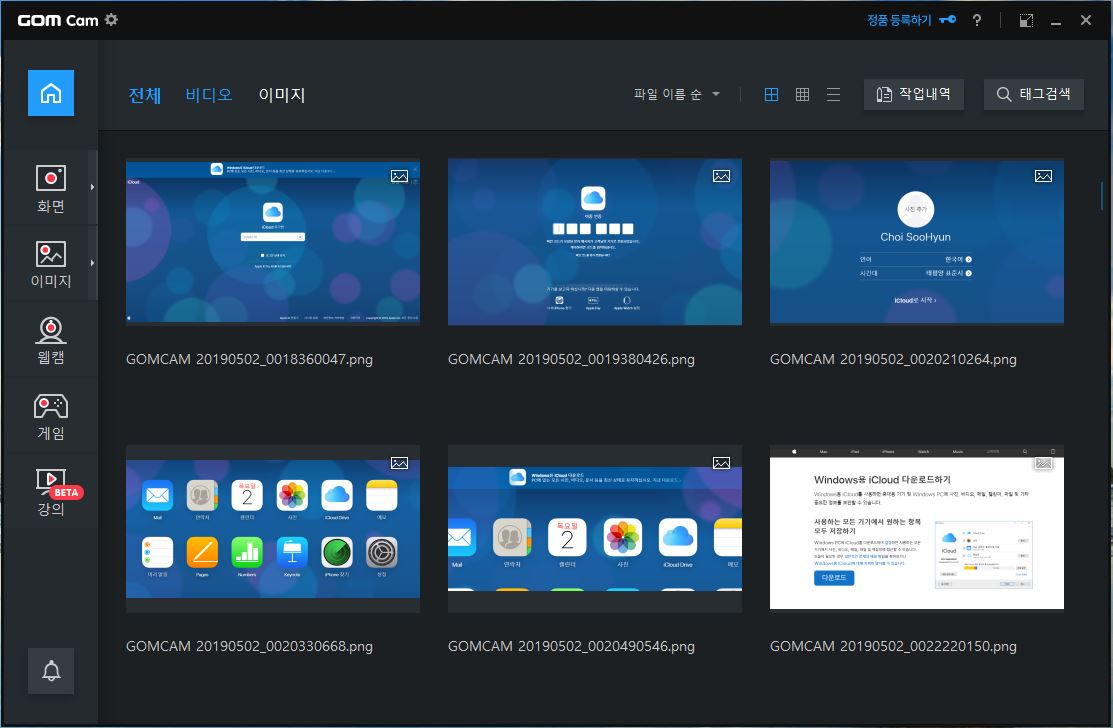The width and height of the screenshot is (1113, 728).
Task: Close the GOM Cam window
Action: pos(1086,20)
